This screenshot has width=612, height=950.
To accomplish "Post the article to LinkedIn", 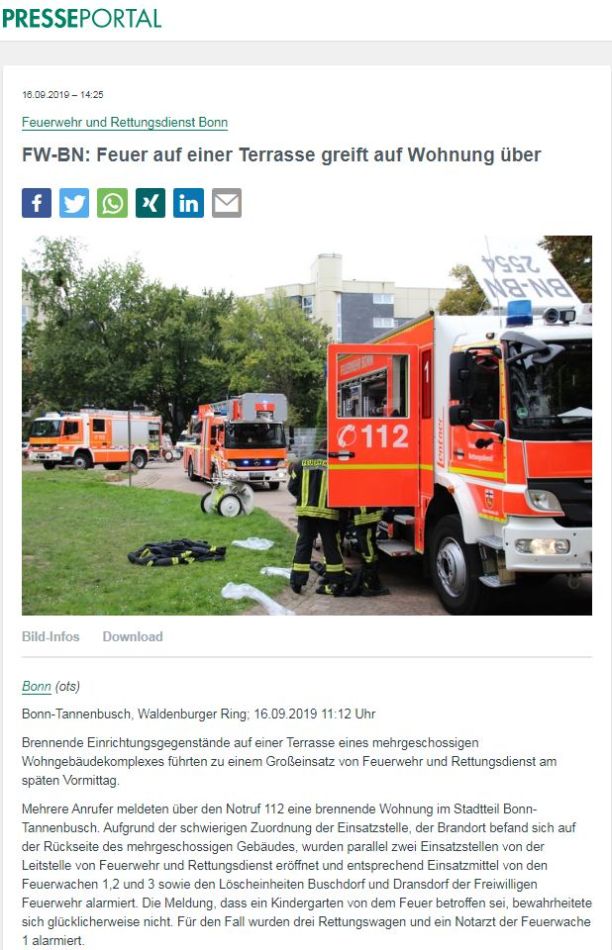I will coord(188,202).
